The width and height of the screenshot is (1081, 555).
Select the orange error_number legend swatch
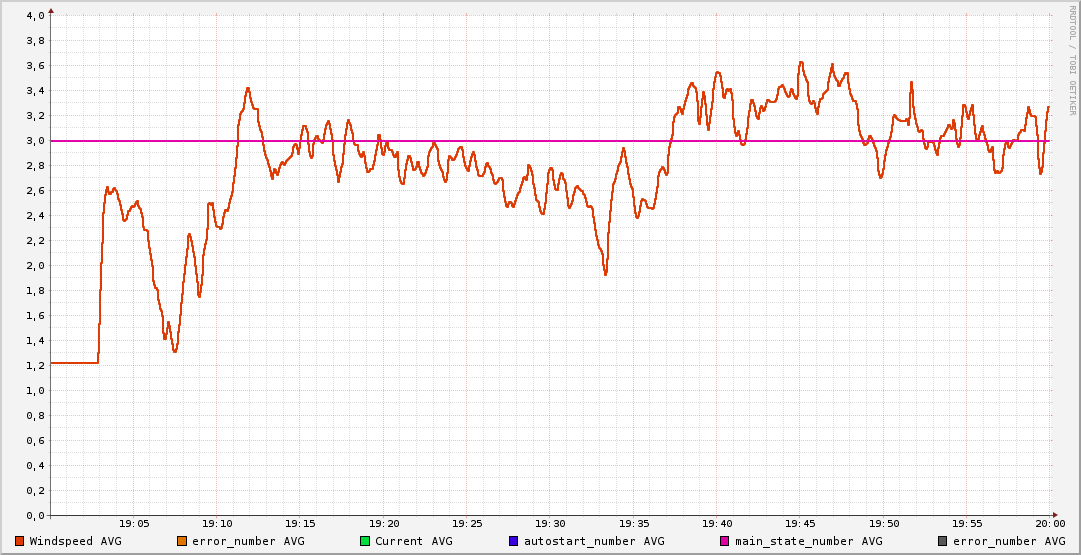pos(182,541)
